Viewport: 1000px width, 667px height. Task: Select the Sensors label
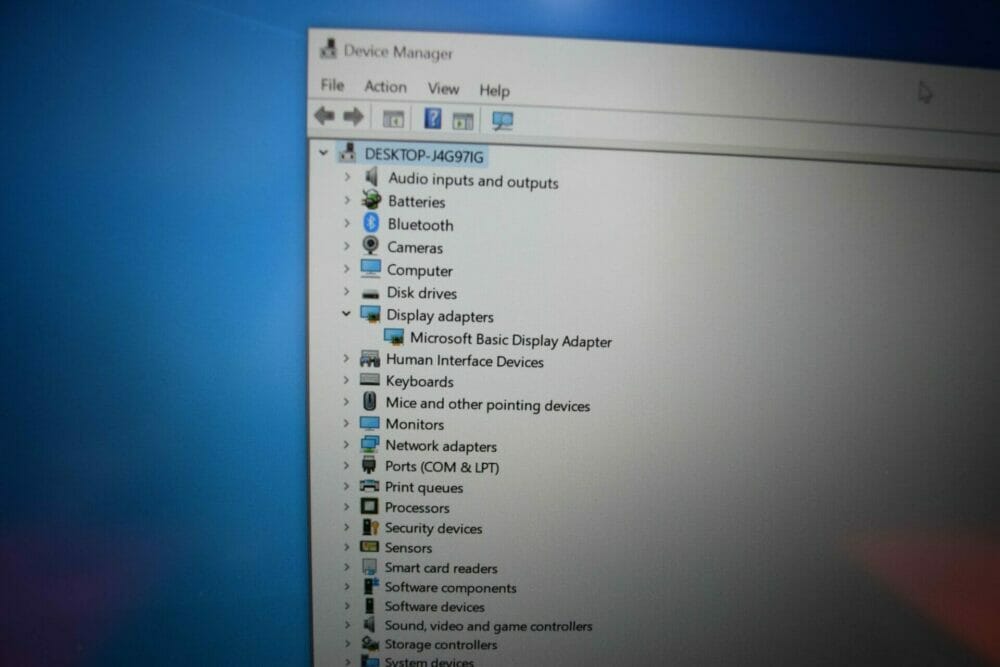click(x=408, y=548)
